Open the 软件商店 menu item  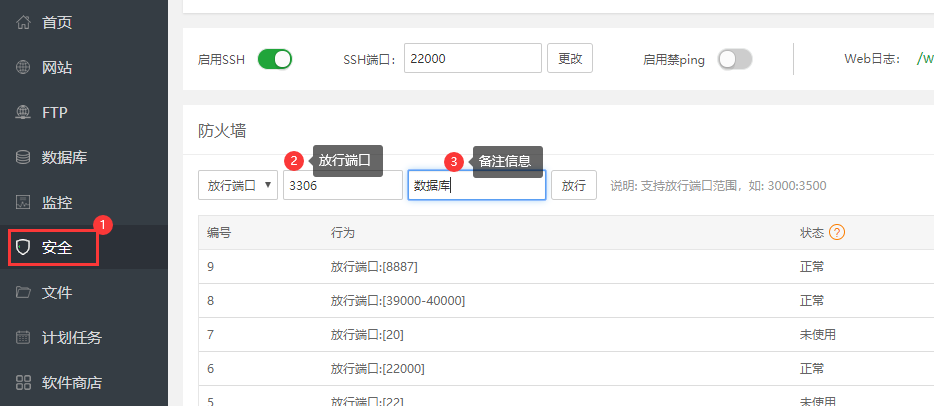click(x=71, y=383)
